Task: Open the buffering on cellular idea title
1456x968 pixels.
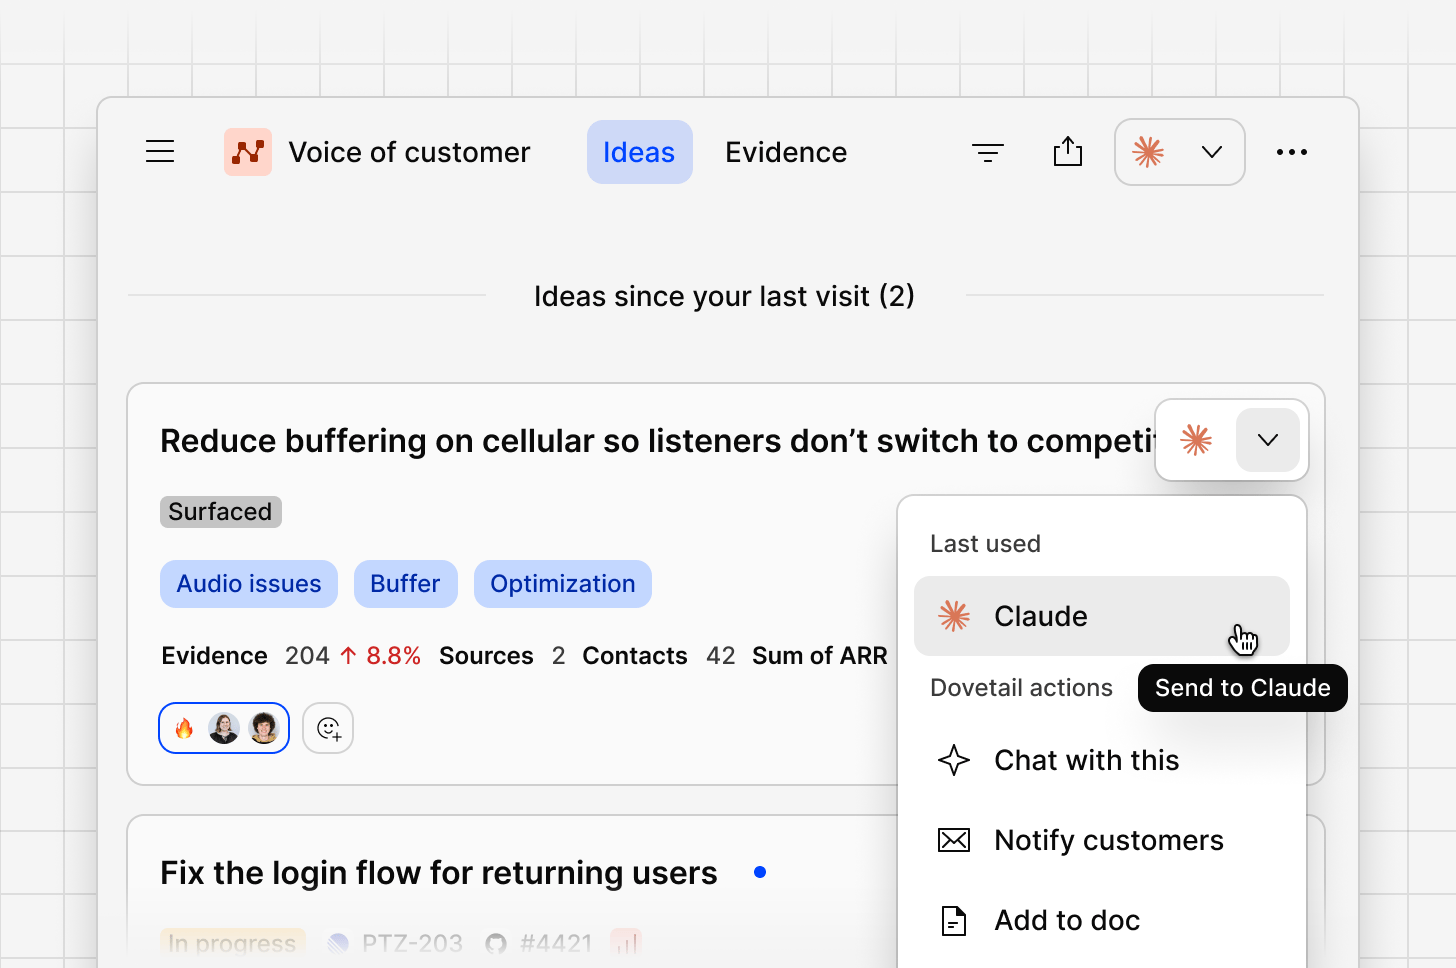Action: (x=657, y=441)
